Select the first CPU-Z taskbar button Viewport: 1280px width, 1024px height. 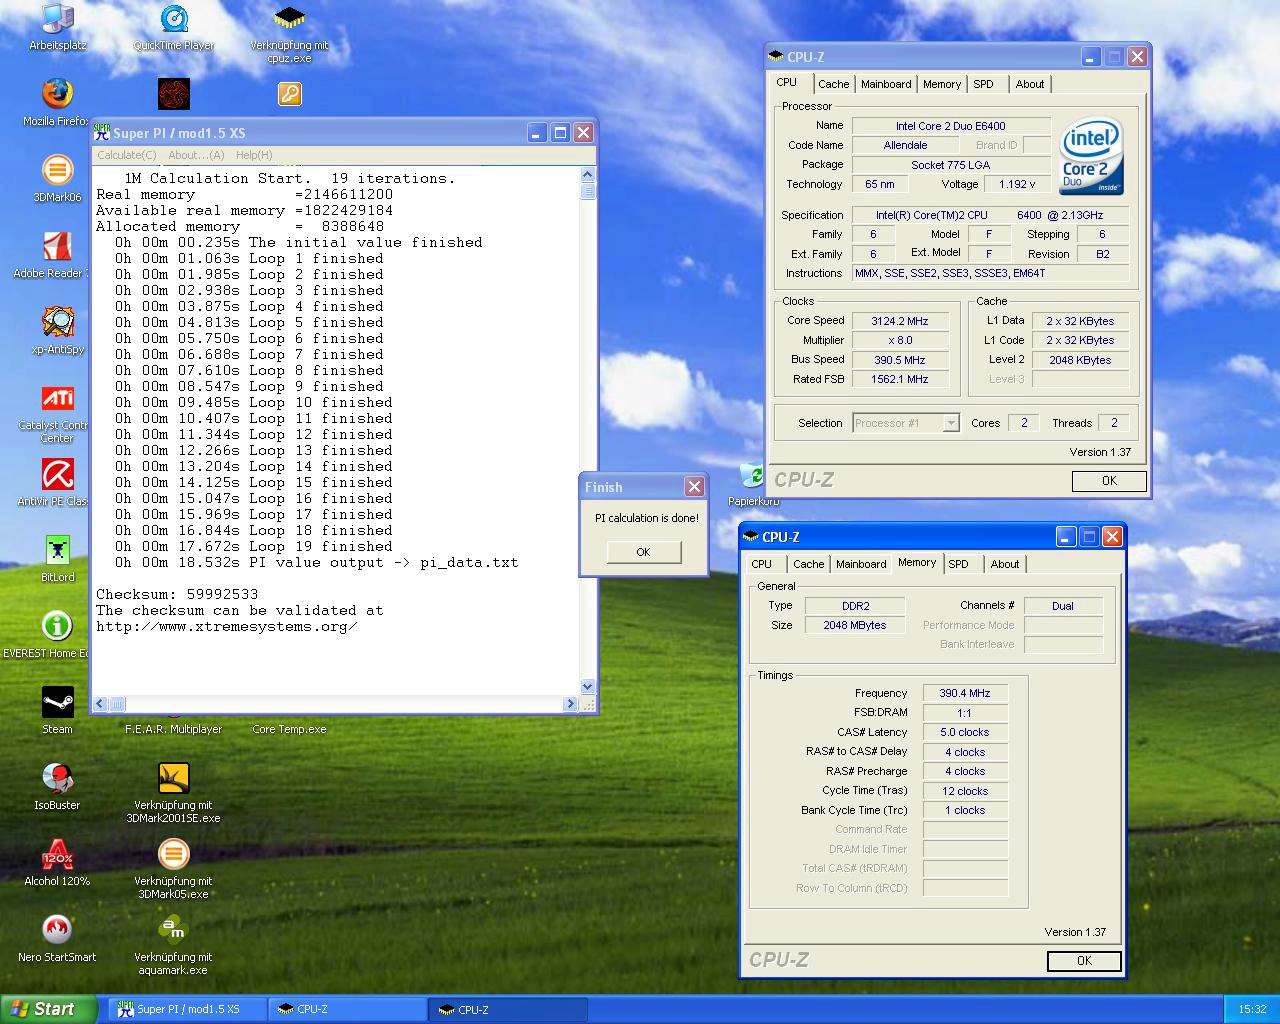pyautogui.click(x=348, y=1010)
